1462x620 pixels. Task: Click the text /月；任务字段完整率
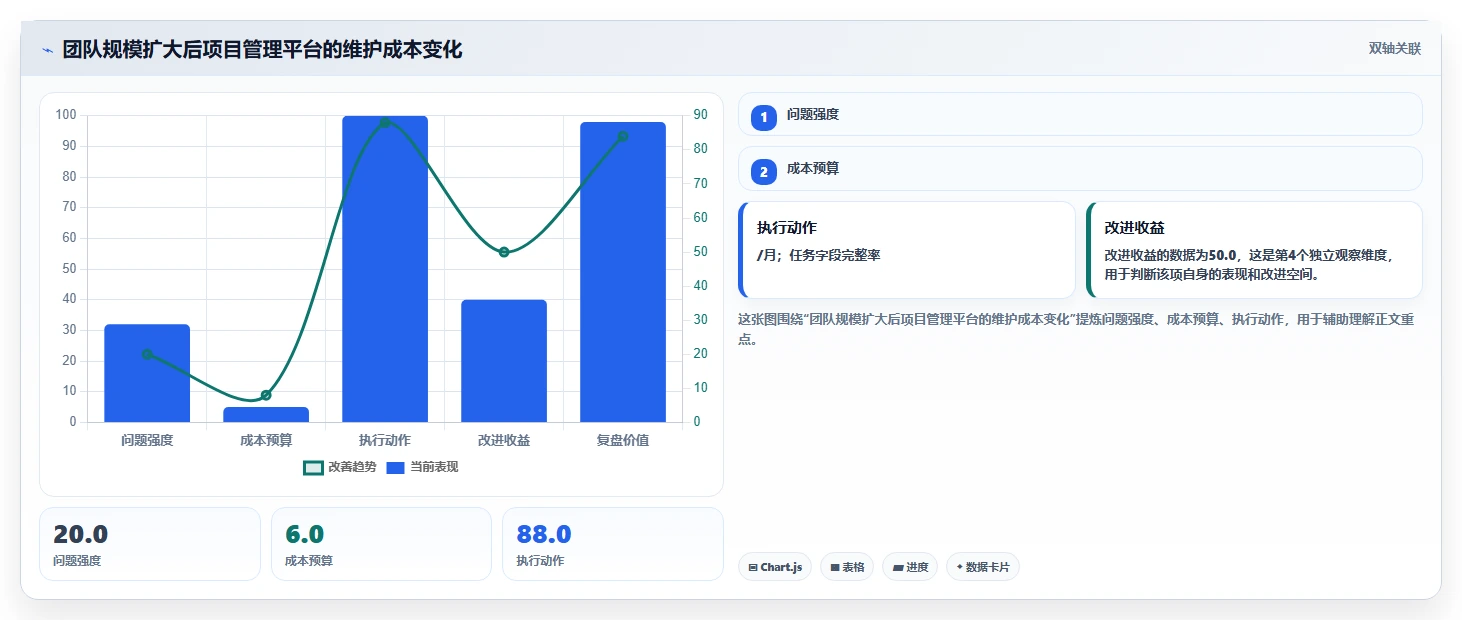pyautogui.click(x=819, y=255)
